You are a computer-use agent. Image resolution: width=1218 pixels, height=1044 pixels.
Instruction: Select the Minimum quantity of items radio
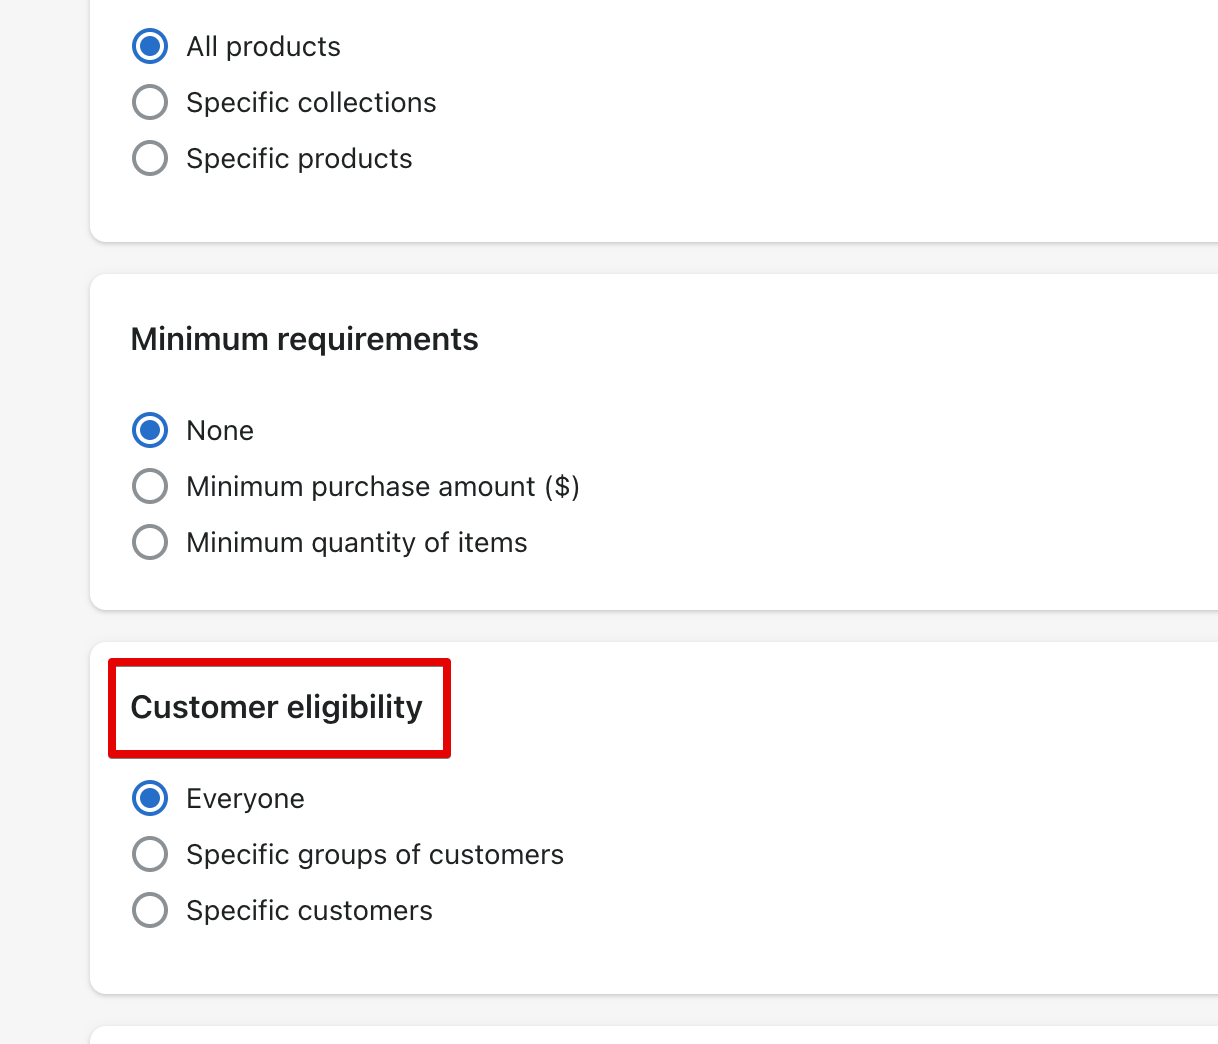pyautogui.click(x=150, y=542)
